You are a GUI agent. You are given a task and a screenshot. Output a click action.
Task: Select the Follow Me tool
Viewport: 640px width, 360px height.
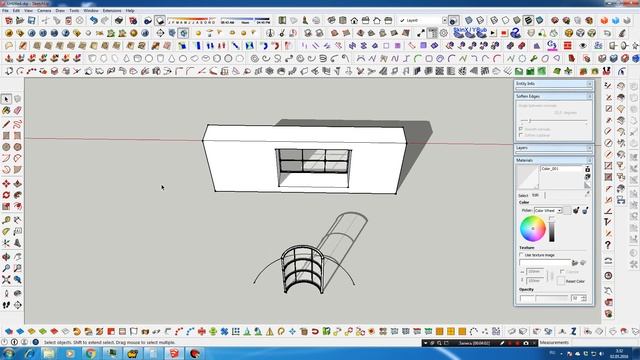click(18, 195)
